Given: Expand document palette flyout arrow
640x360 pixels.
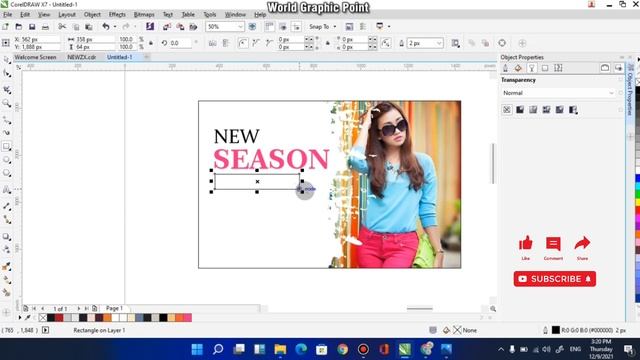Looking at the screenshot, I should pos(19,318).
